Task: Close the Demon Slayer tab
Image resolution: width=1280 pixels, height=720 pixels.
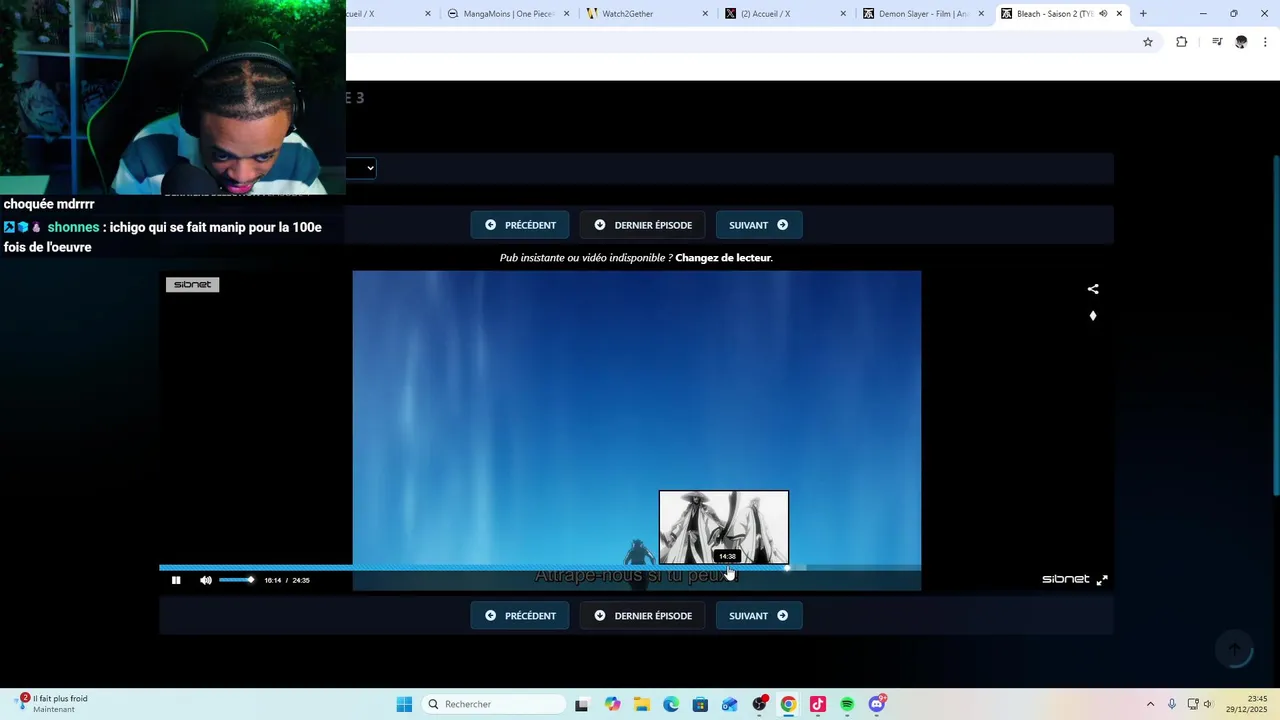Action: 981,14
